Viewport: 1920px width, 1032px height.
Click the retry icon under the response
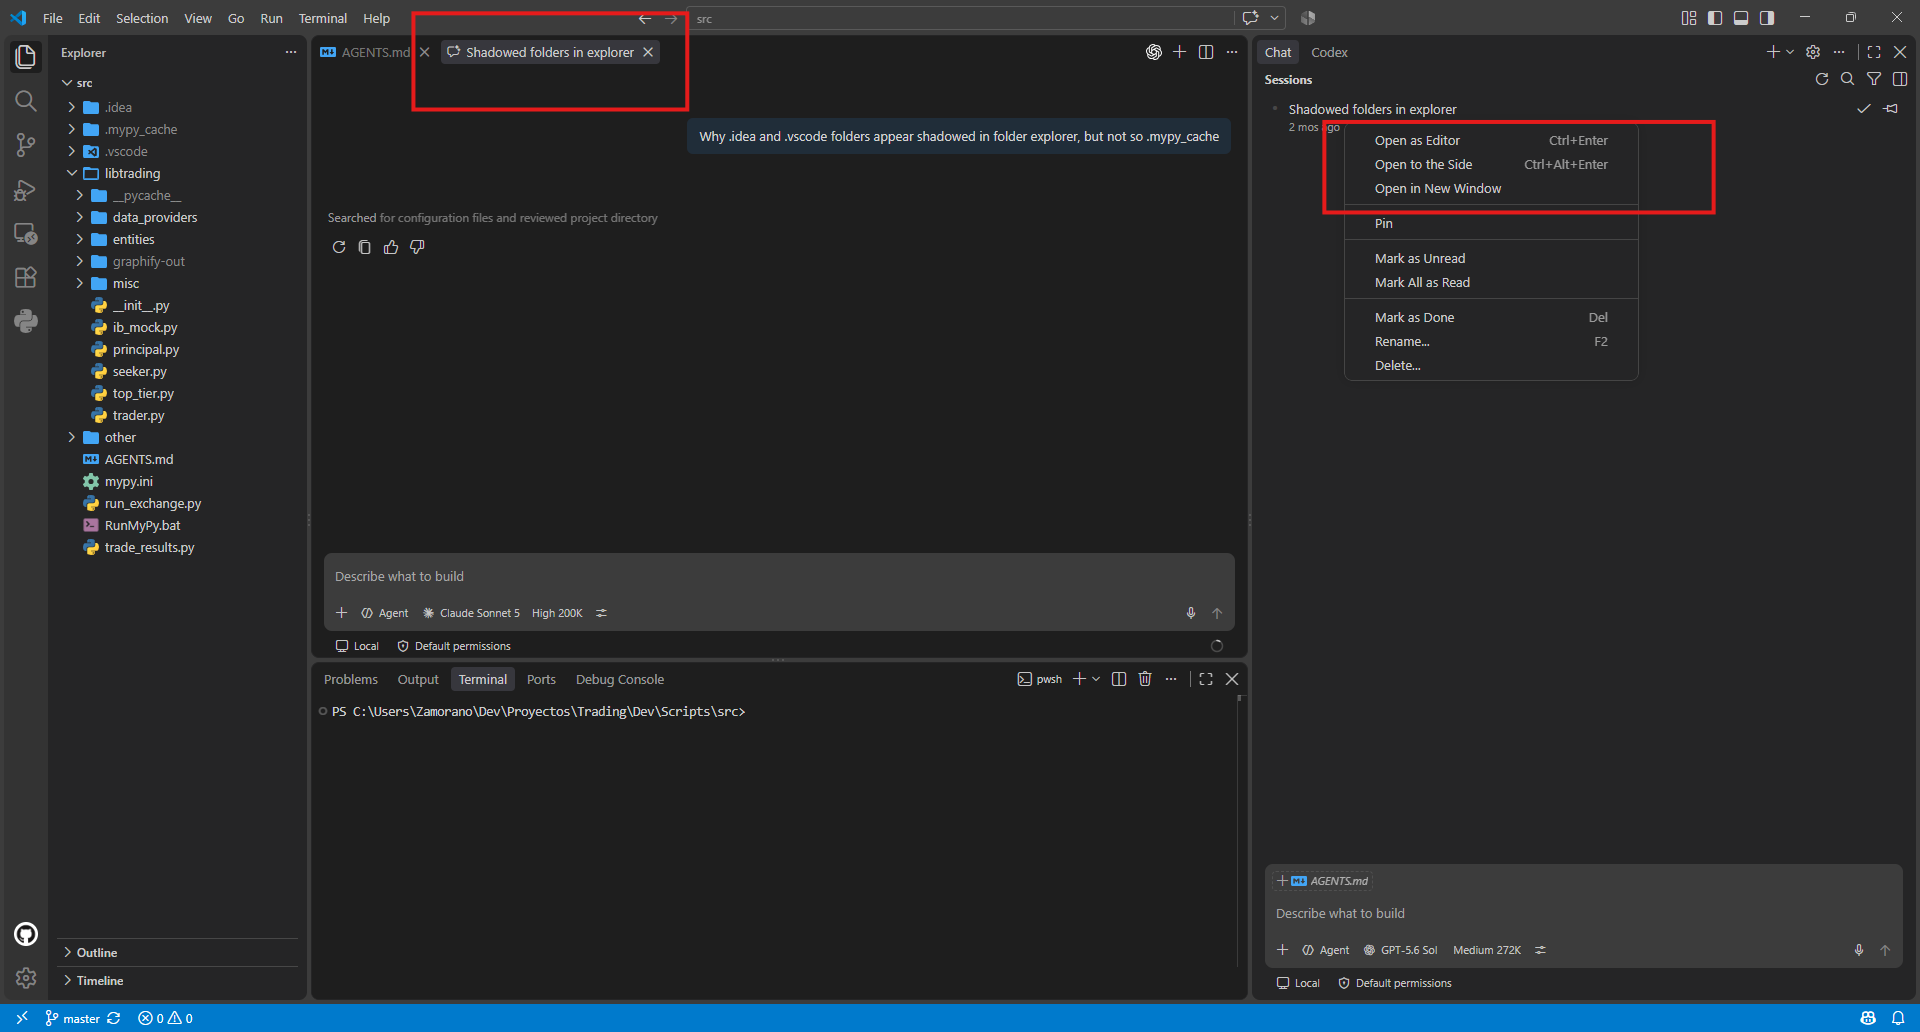(x=339, y=247)
